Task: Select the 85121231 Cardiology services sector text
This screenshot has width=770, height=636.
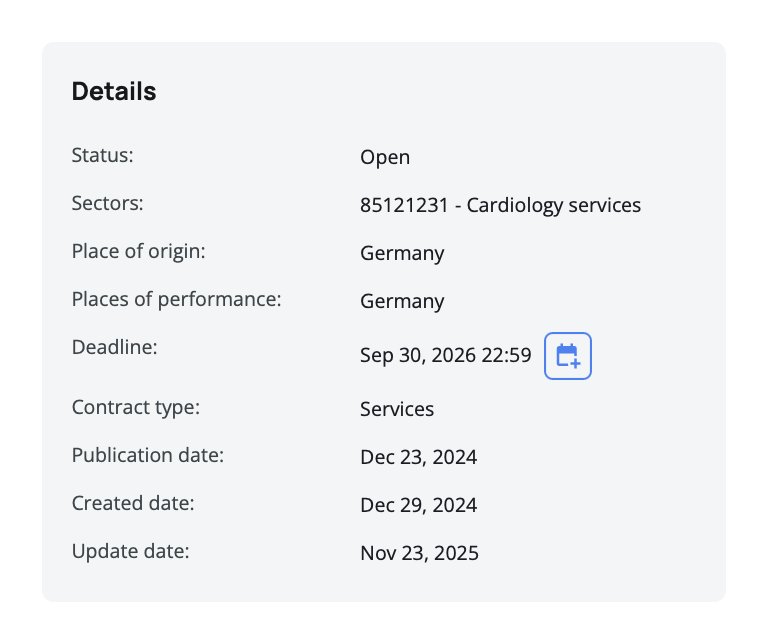Action: point(500,205)
